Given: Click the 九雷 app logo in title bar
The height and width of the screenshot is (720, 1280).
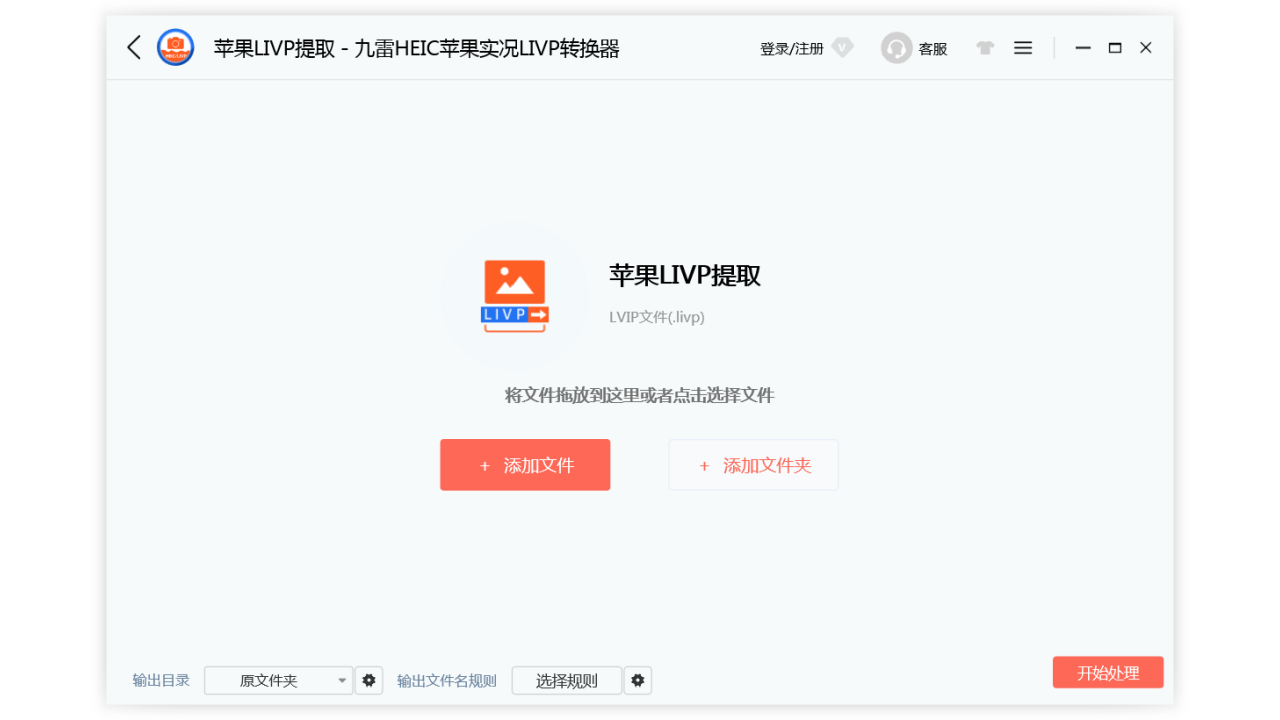Looking at the screenshot, I should click(x=175, y=47).
